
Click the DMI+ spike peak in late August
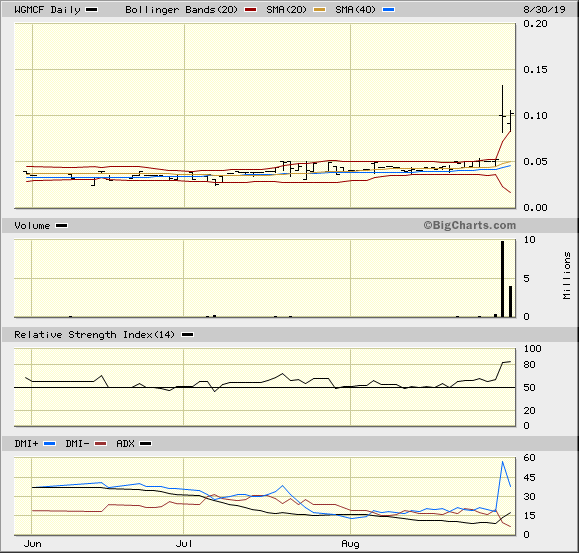503,461
